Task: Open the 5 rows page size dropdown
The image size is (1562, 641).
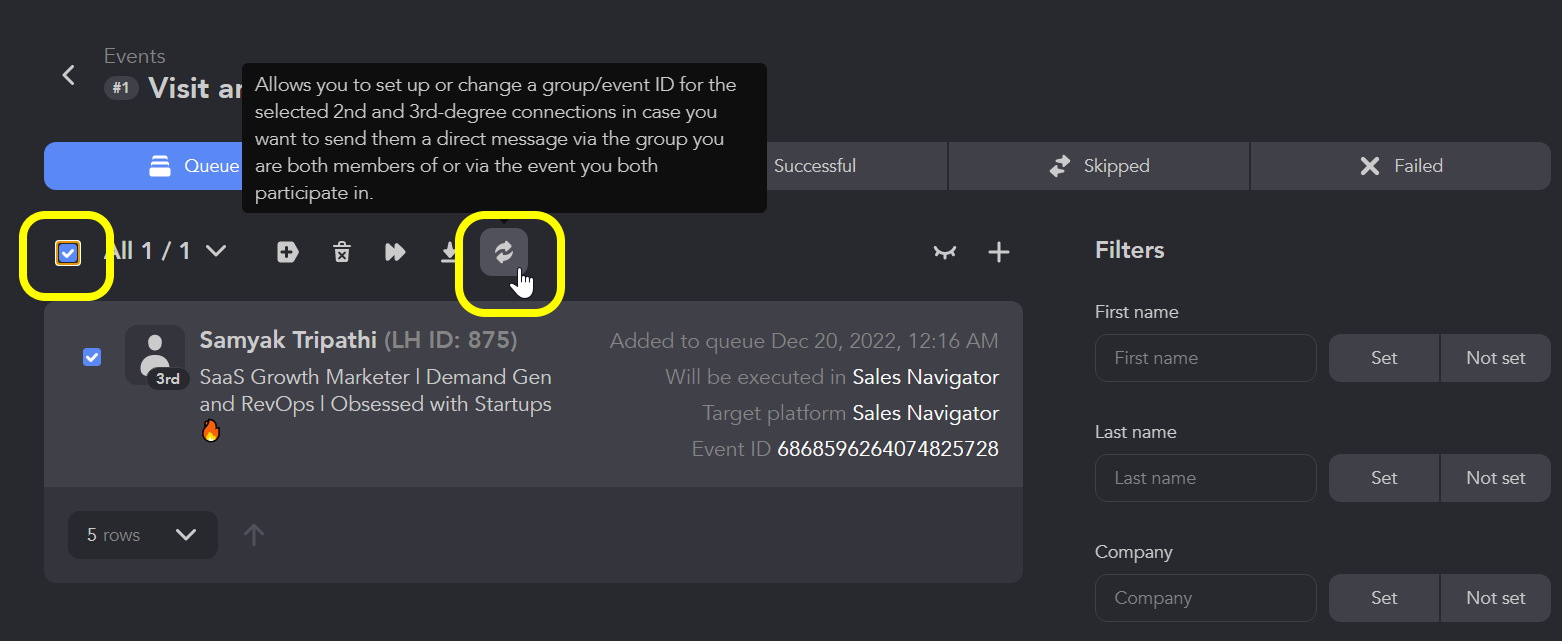Action: click(143, 535)
